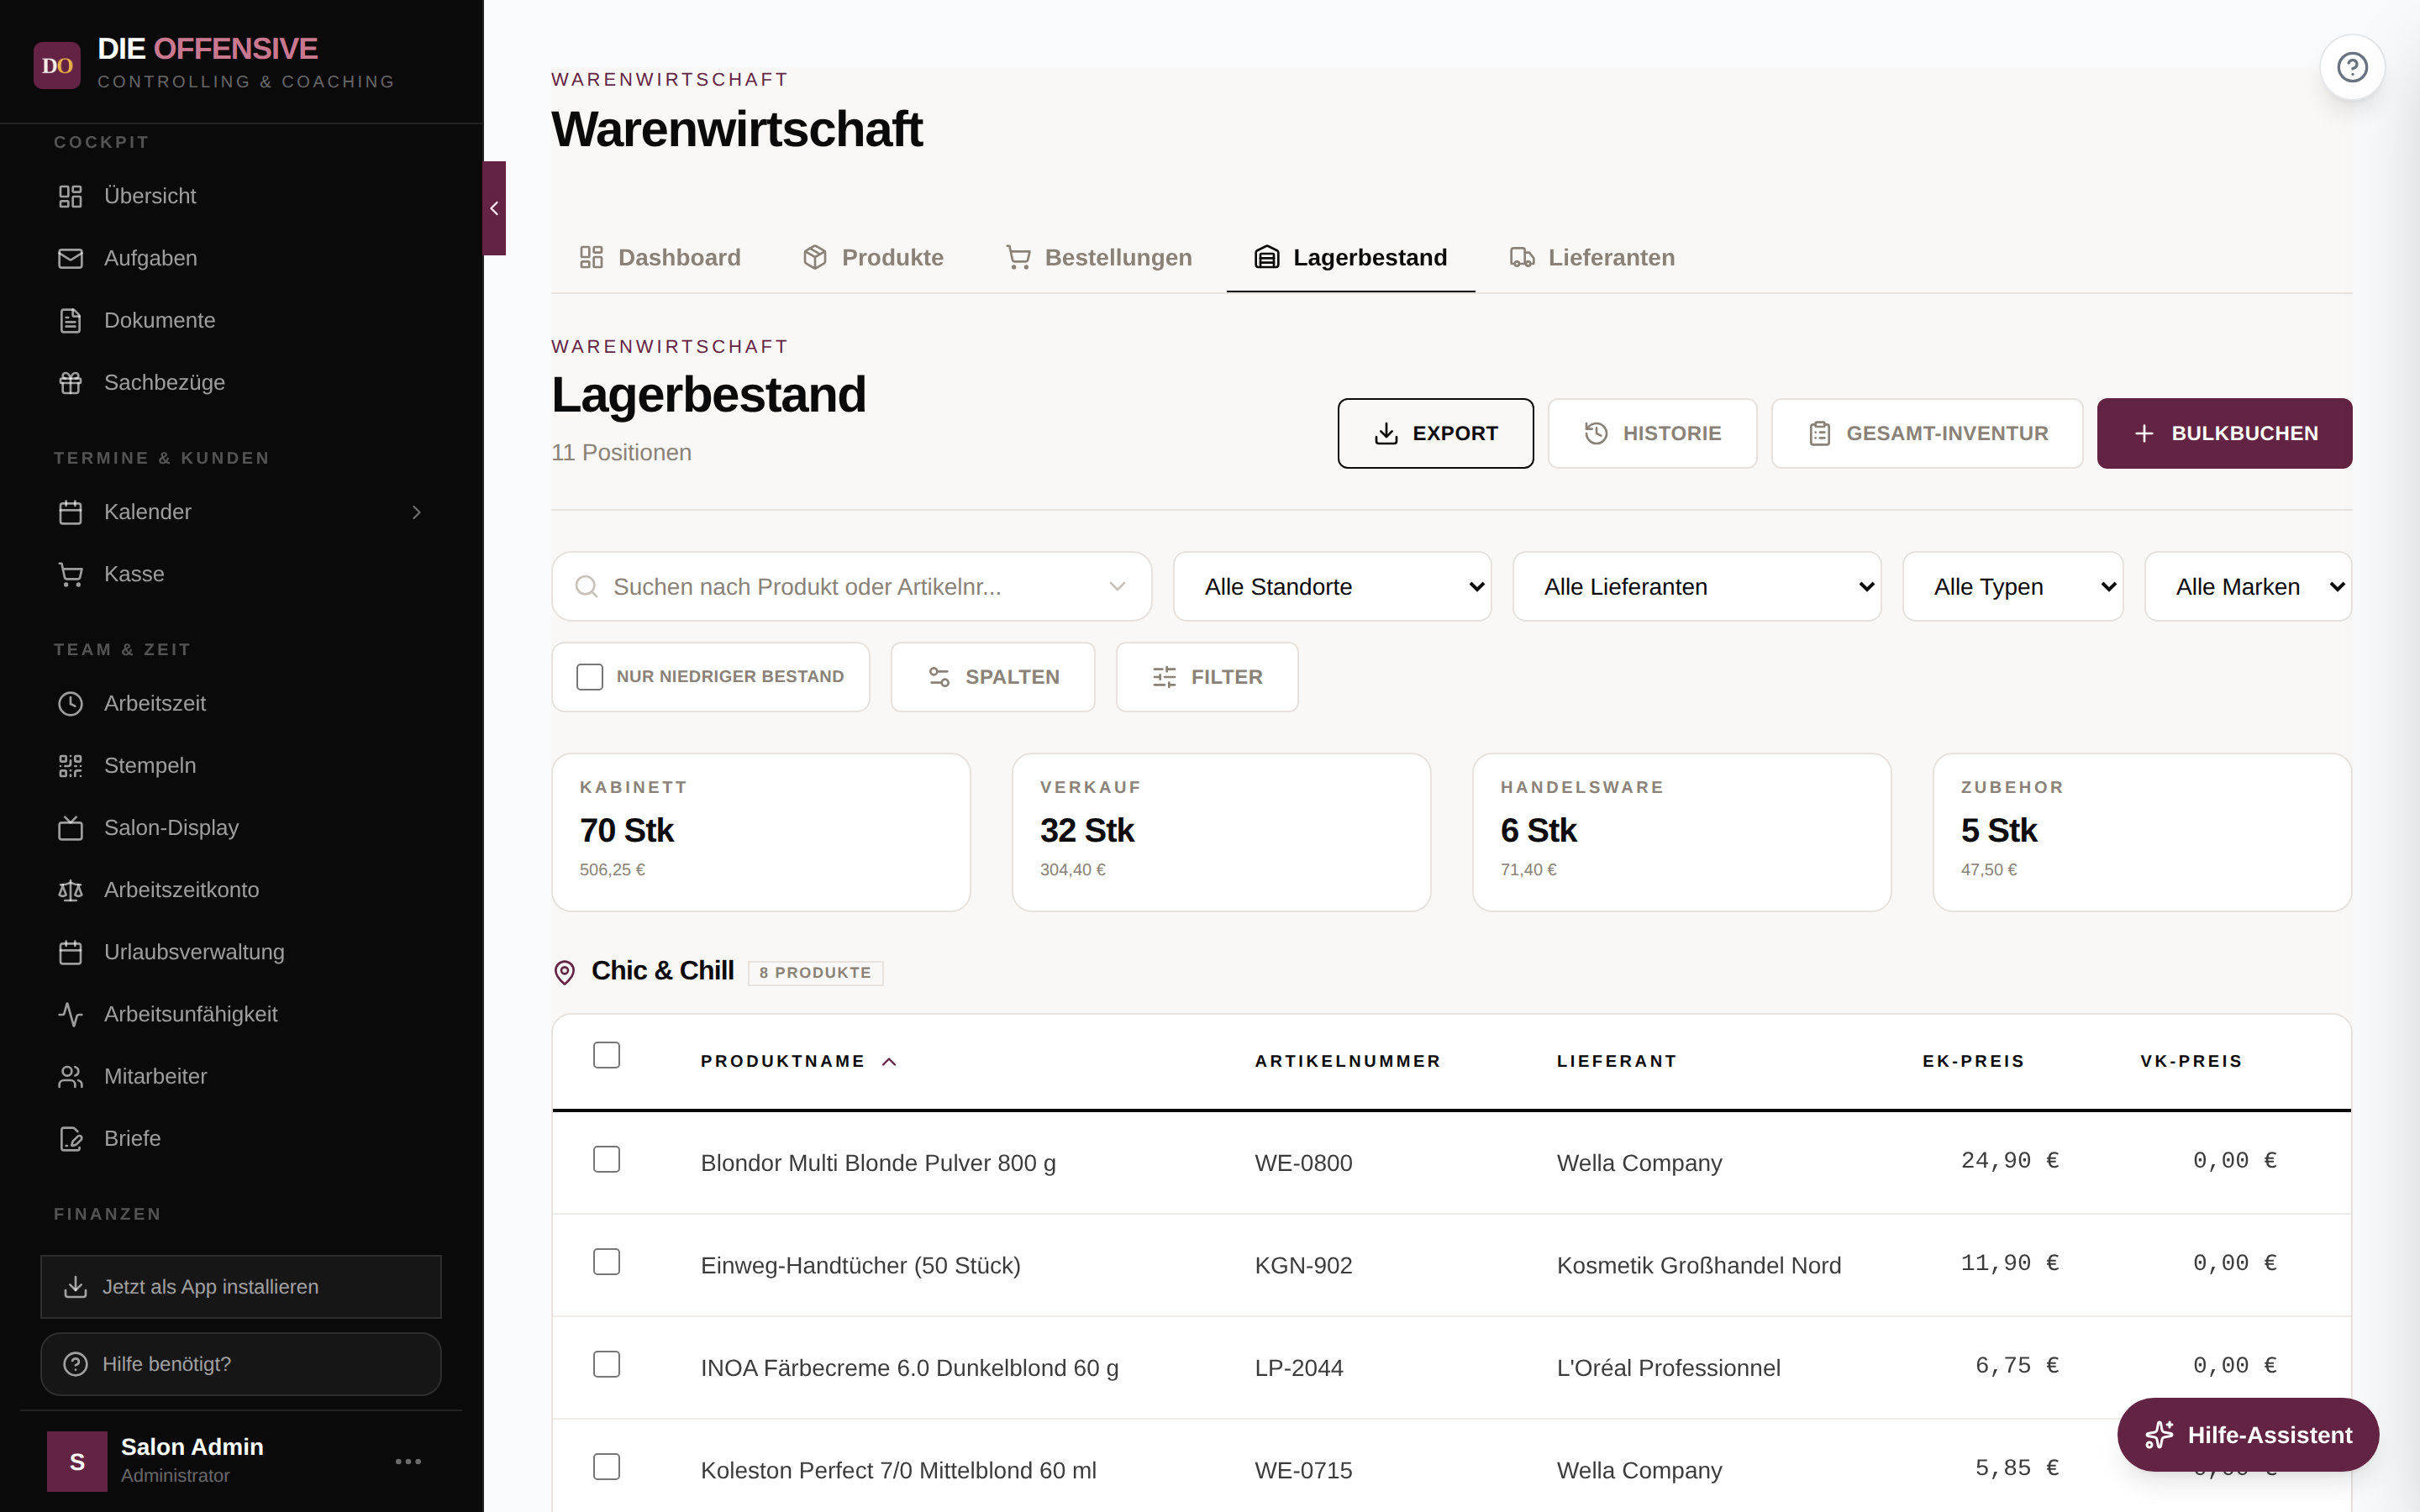Screen dimensions: 2420x1512
Task: Open the Historie view
Action: (1652, 433)
